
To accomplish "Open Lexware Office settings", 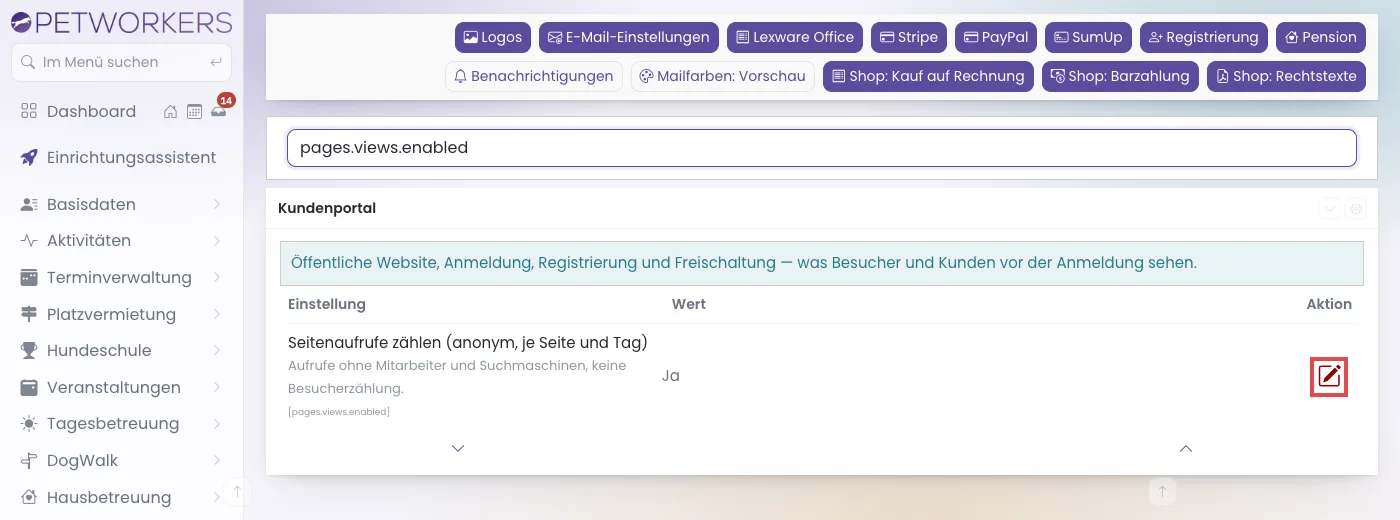I will (x=795, y=37).
